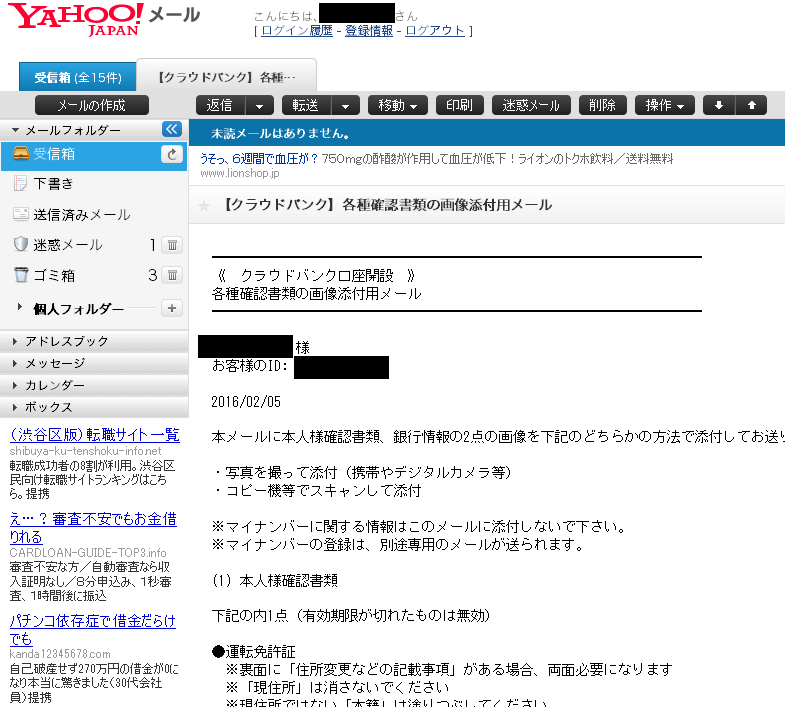Open the 移動 move dropdown

(x=398, y=105)
